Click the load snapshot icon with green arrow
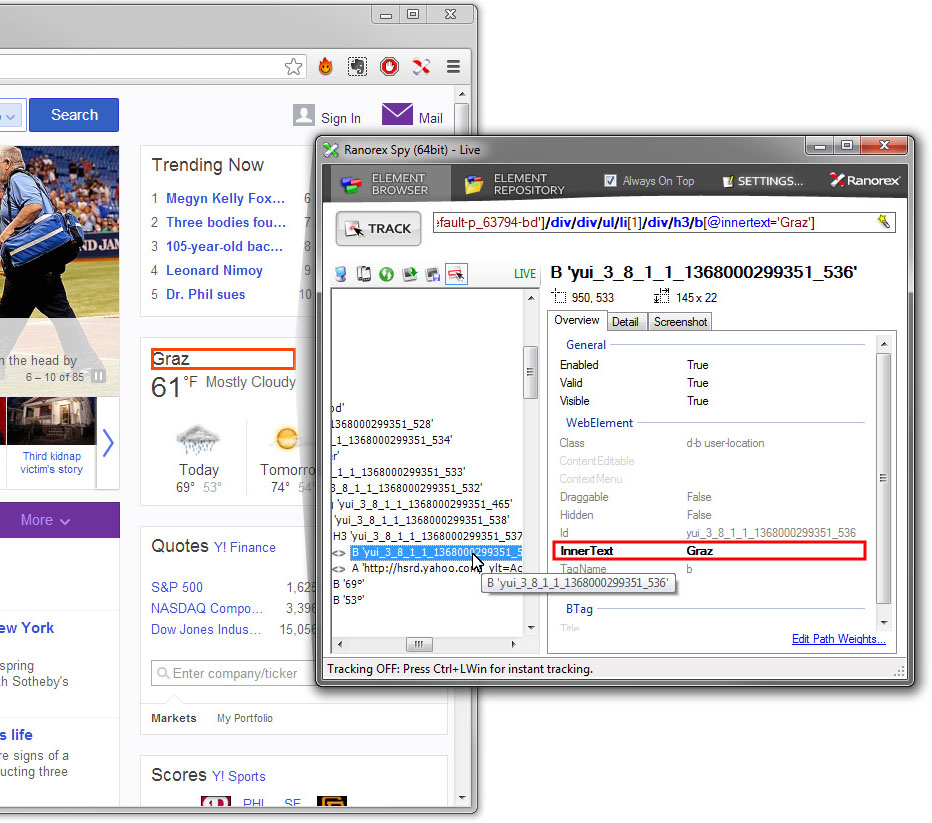The image size is (932, 823). [410, 274]
